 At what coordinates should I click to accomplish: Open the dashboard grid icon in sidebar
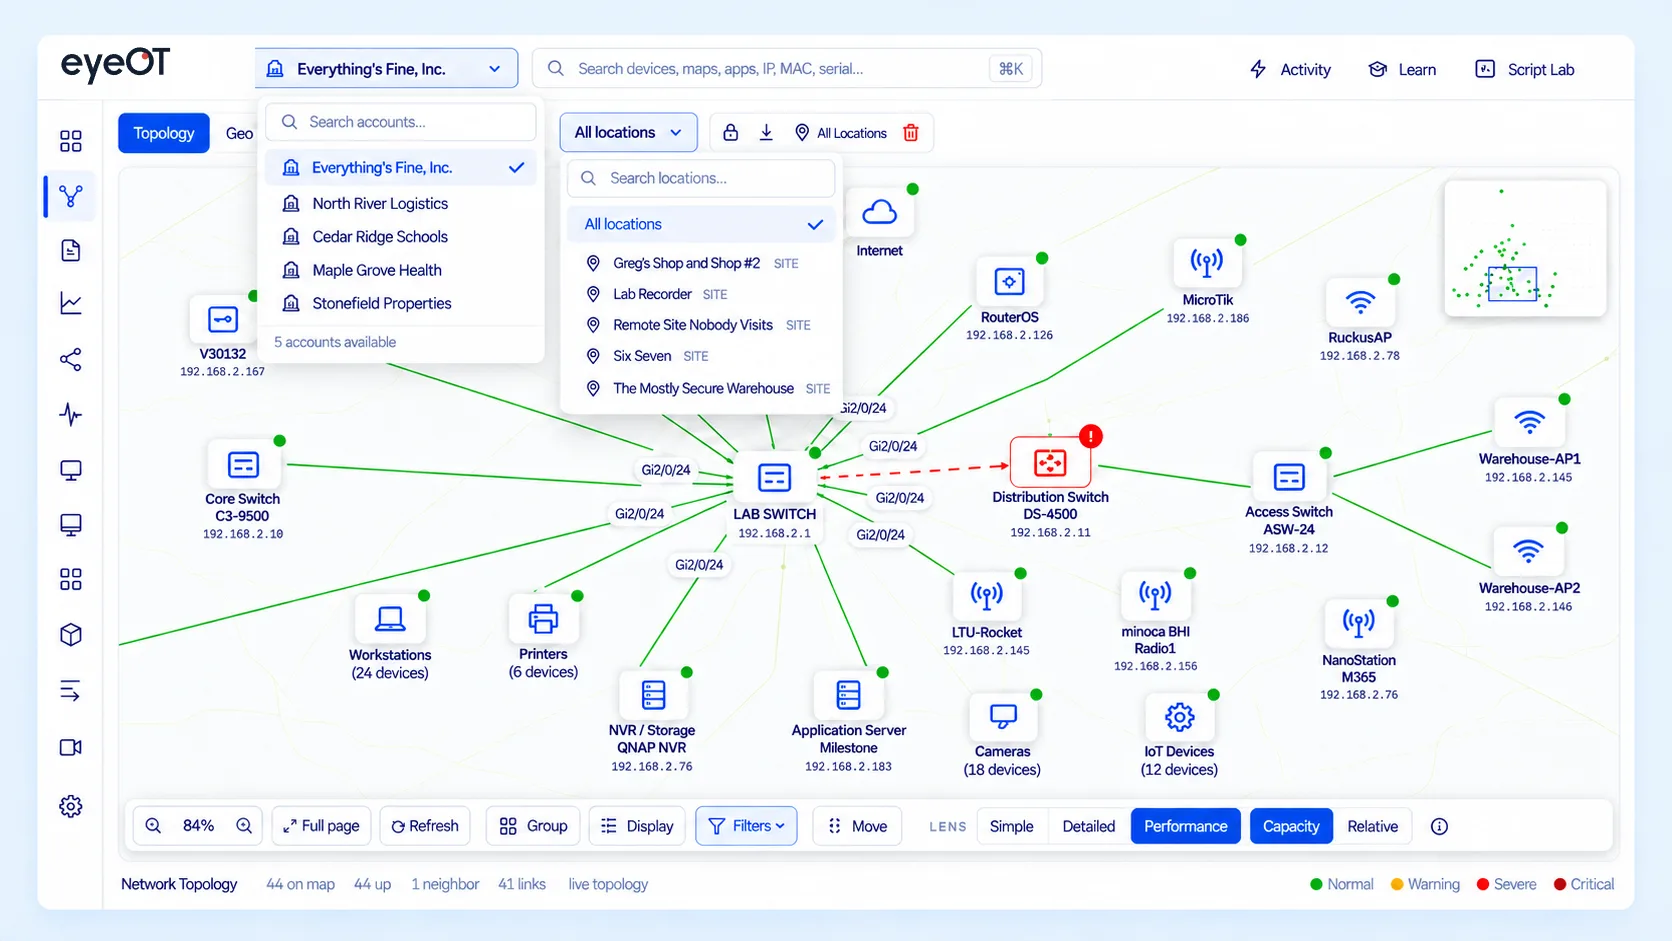(70, 141)
